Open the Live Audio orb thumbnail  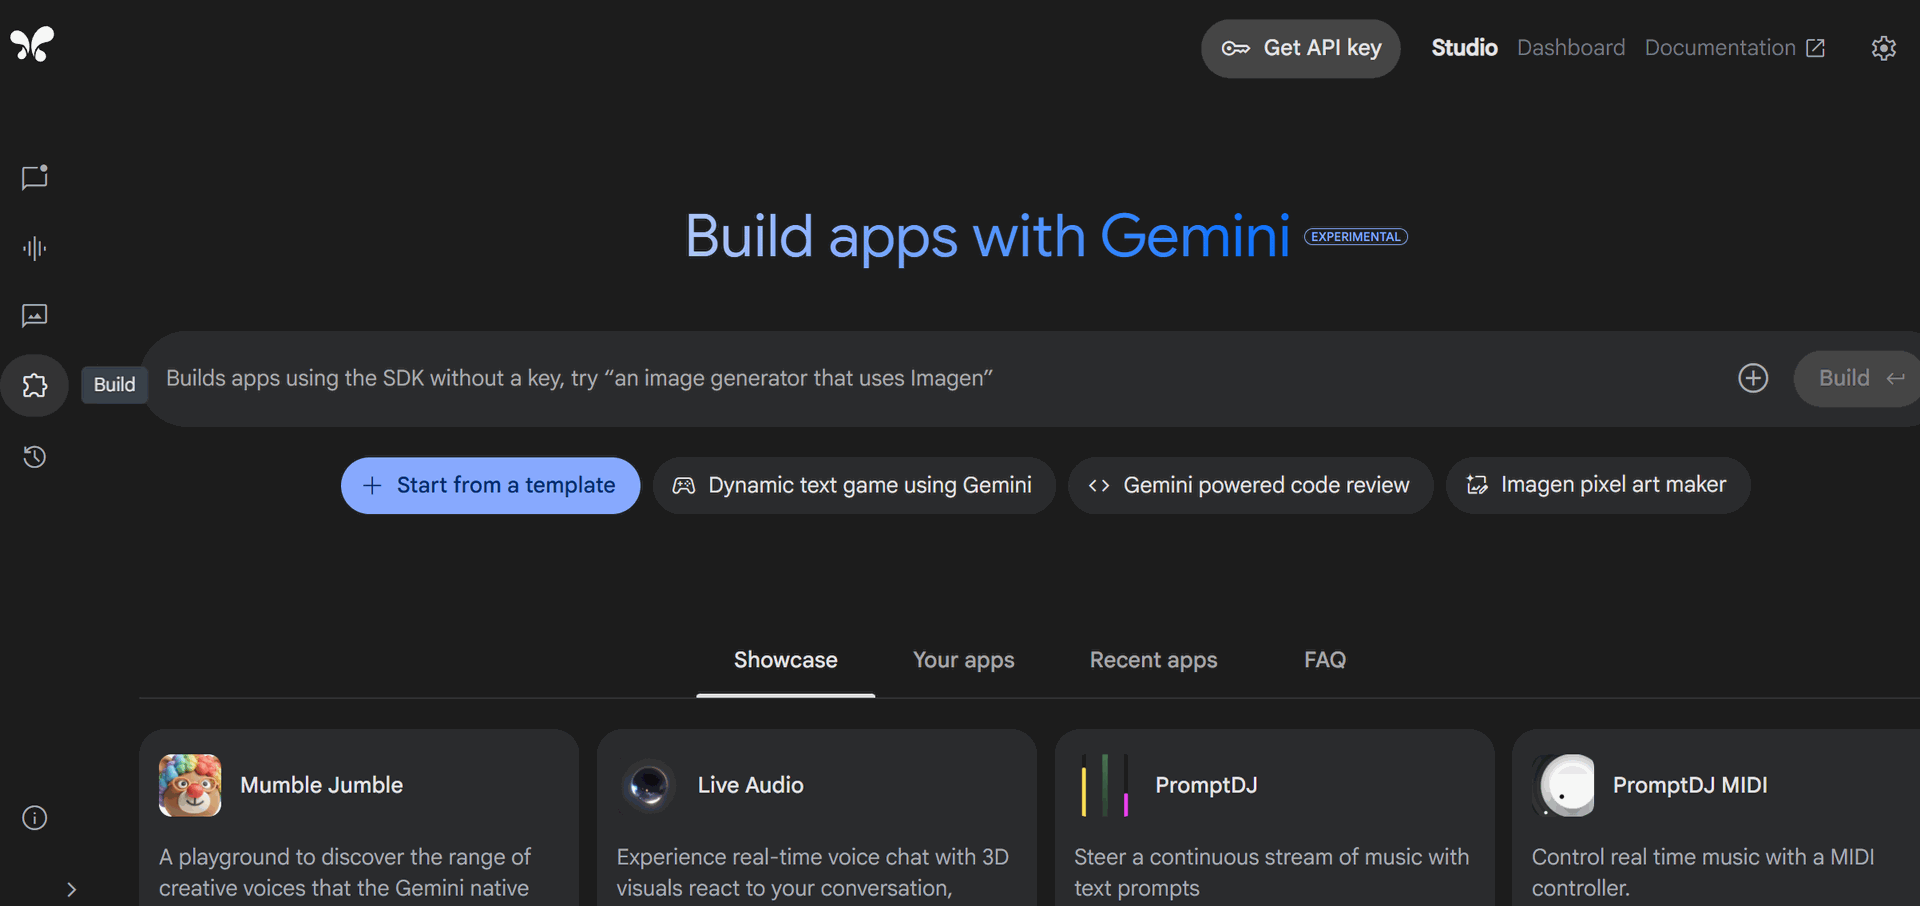(x=648, y=785)
